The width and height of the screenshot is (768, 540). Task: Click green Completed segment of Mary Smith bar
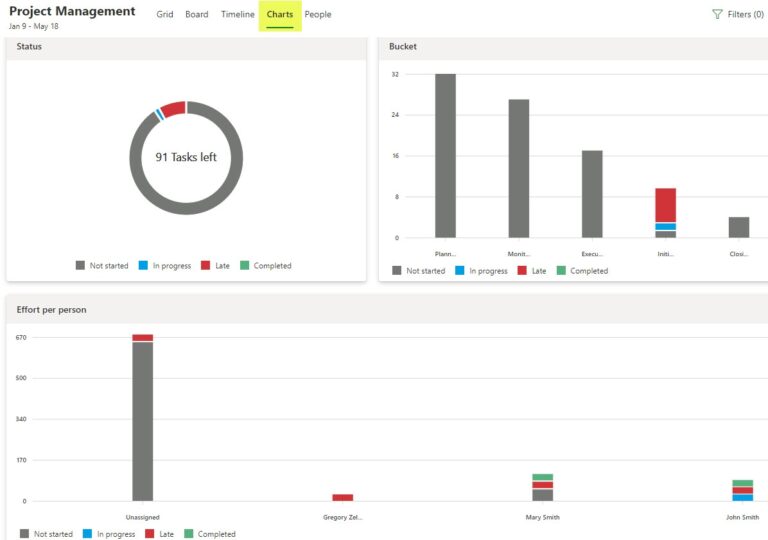tap(543, 477)
